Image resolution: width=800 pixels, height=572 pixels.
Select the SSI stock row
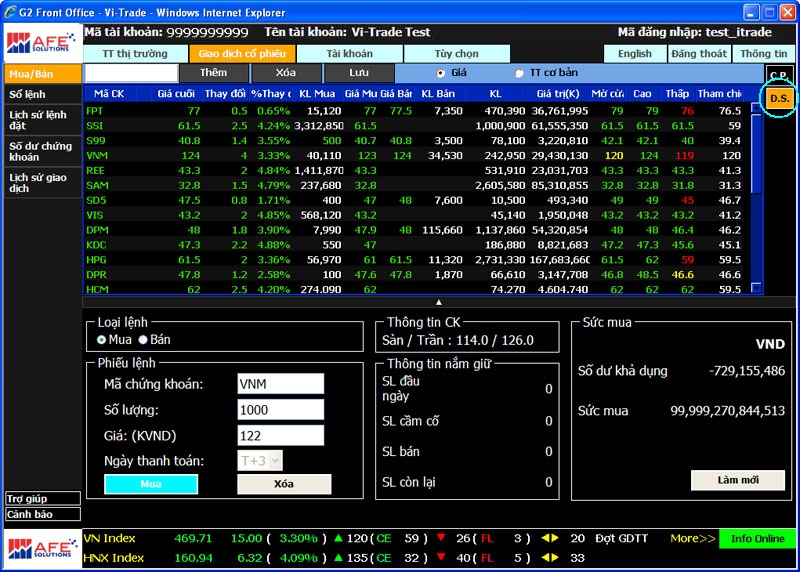coord(416,126)
